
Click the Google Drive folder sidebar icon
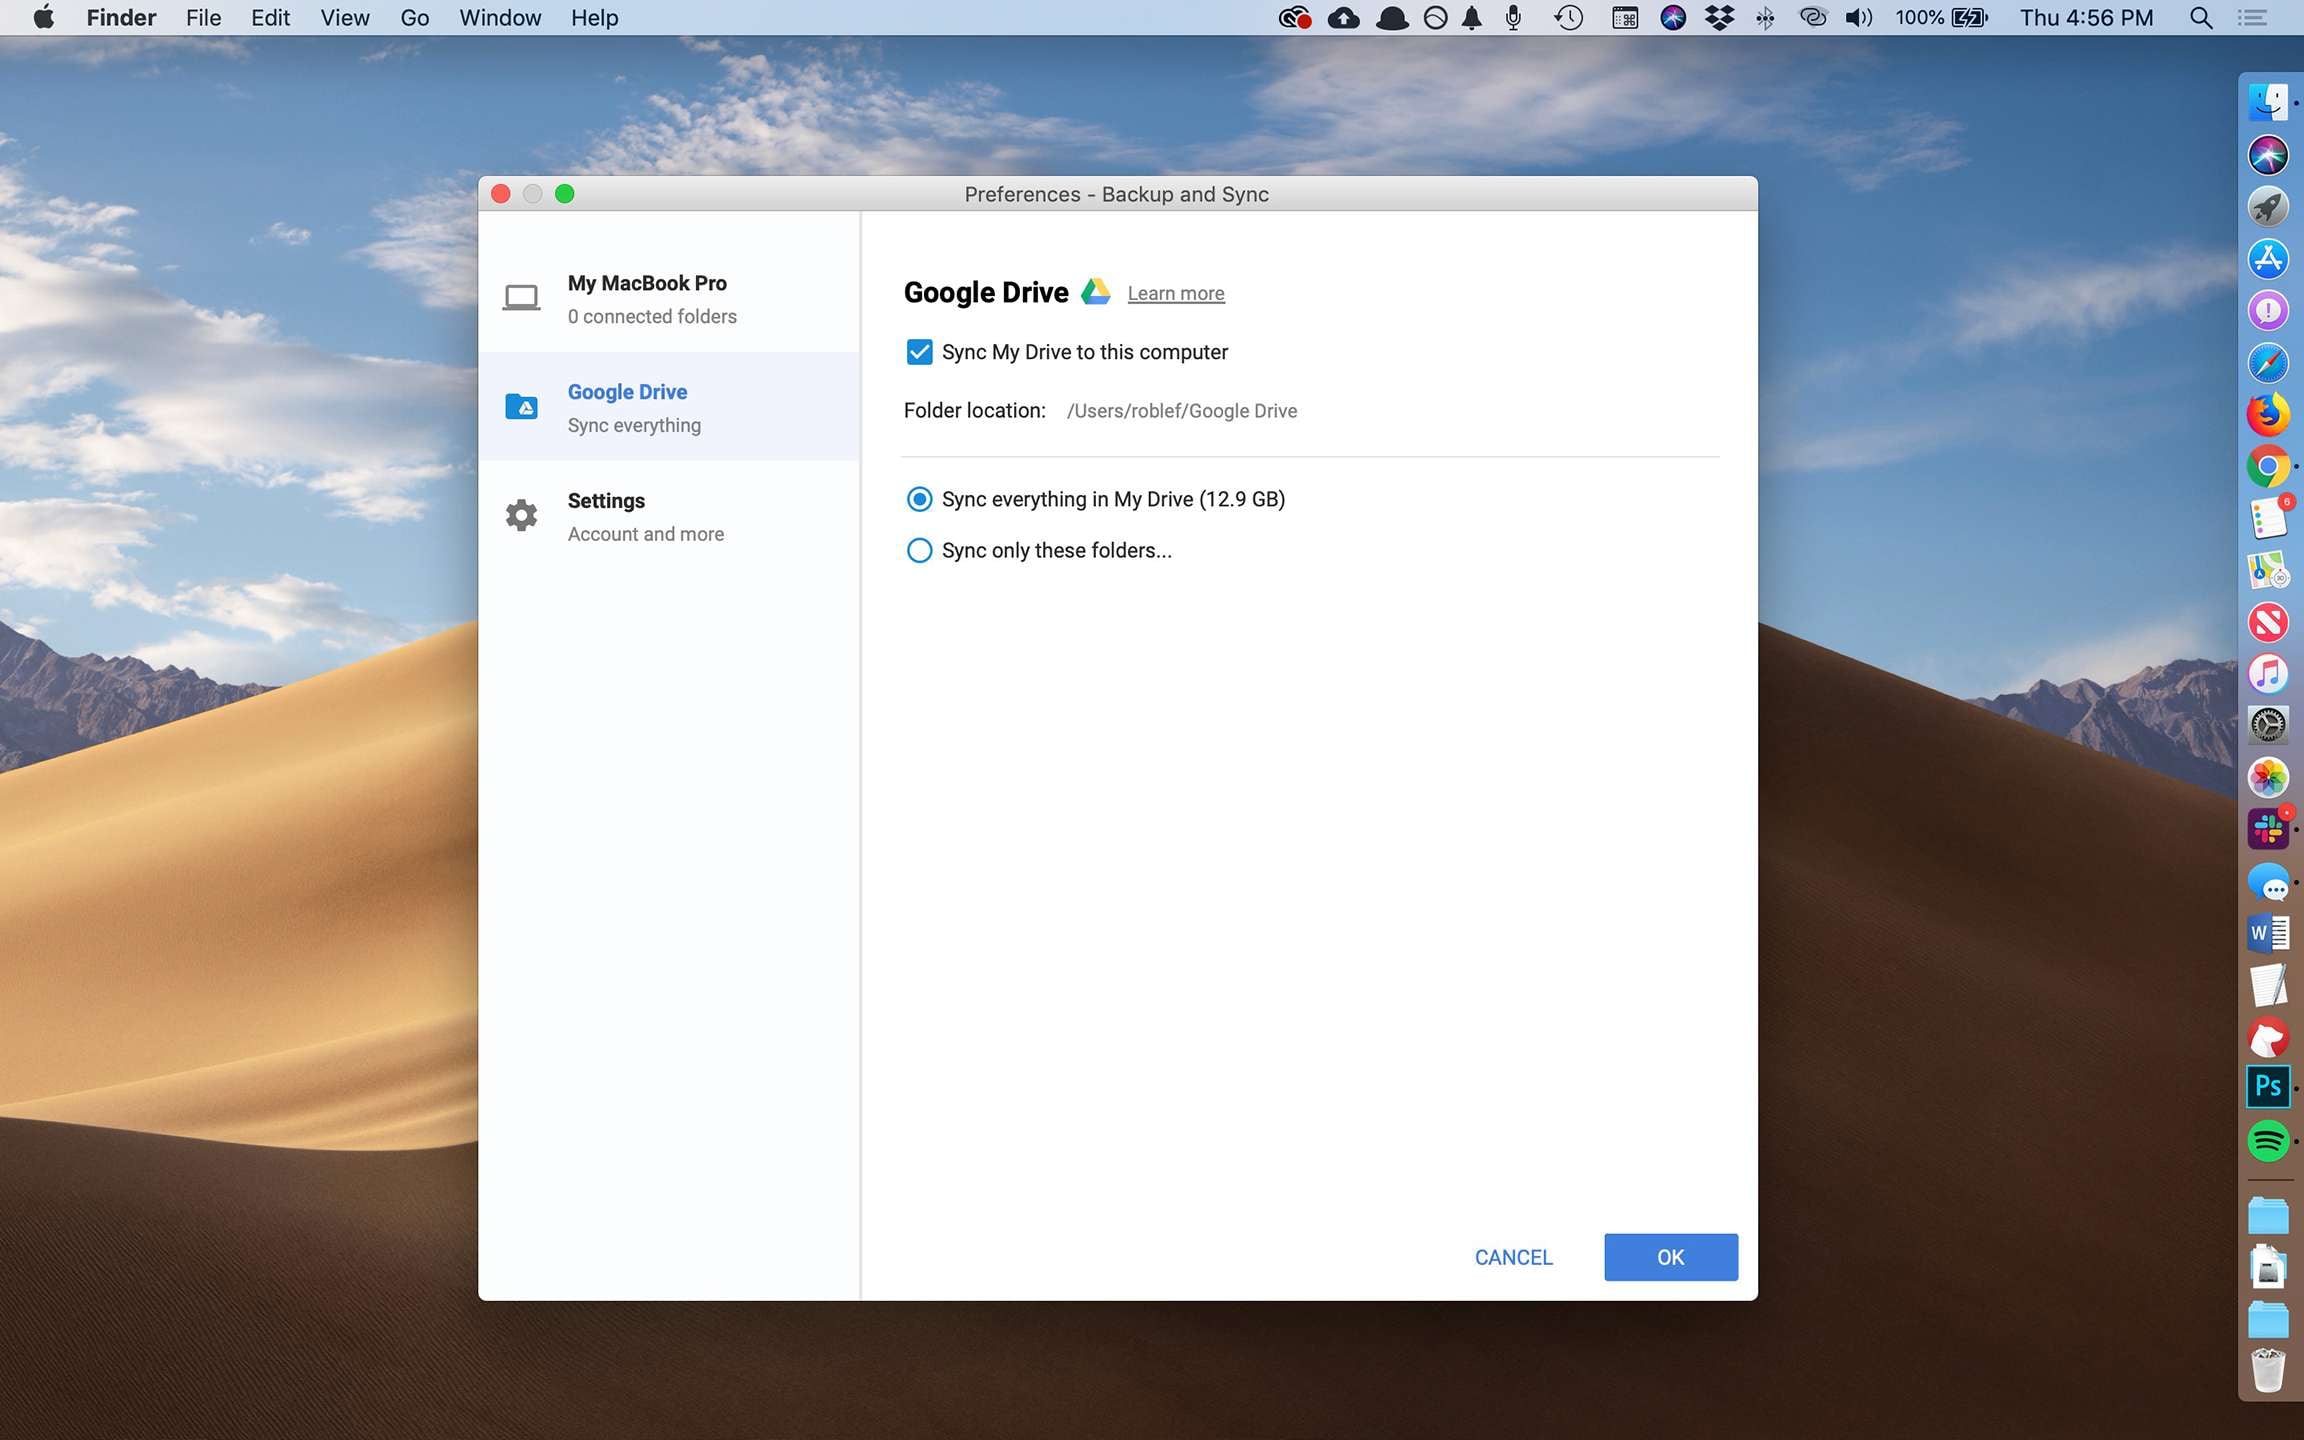click(x=521, y=406)
